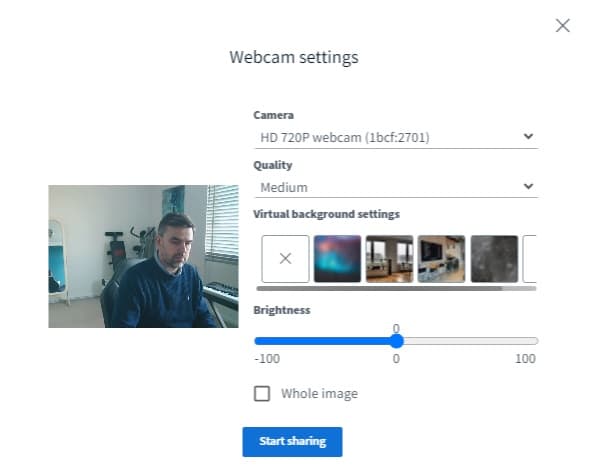Select the partially visible last background

[x=529, y=259]
